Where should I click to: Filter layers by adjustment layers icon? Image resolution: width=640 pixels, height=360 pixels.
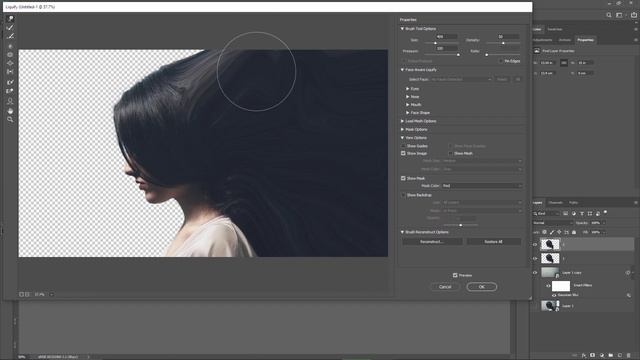point(573,213)
